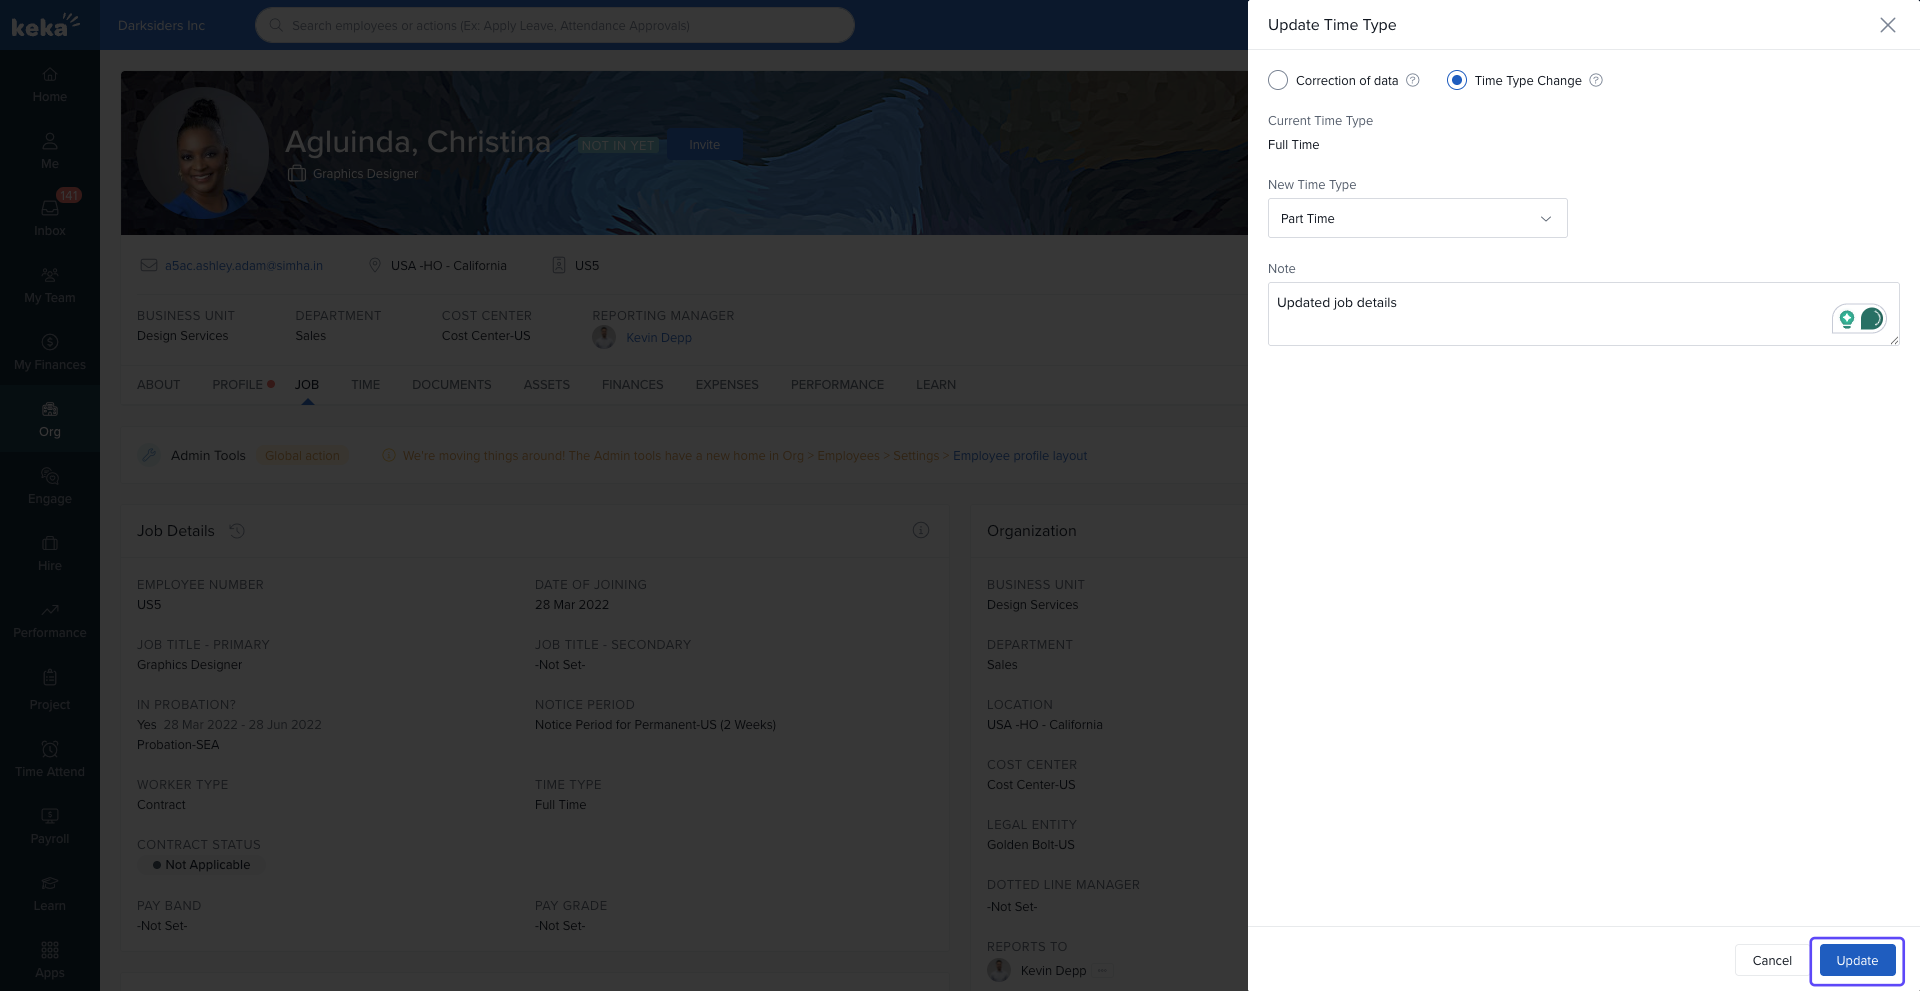The image size is (1920, 991).
Task: Open Home from the sidebar
Action: point(49,84)
